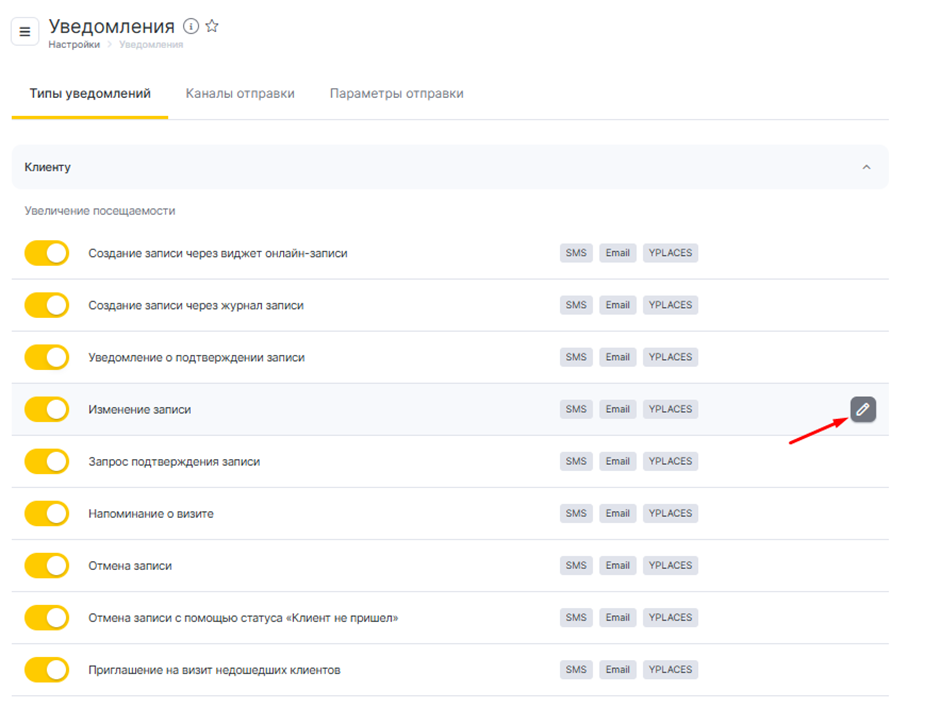
Task: Click the info icon beside Уведомления title
Action: click(x=191, y=27)
